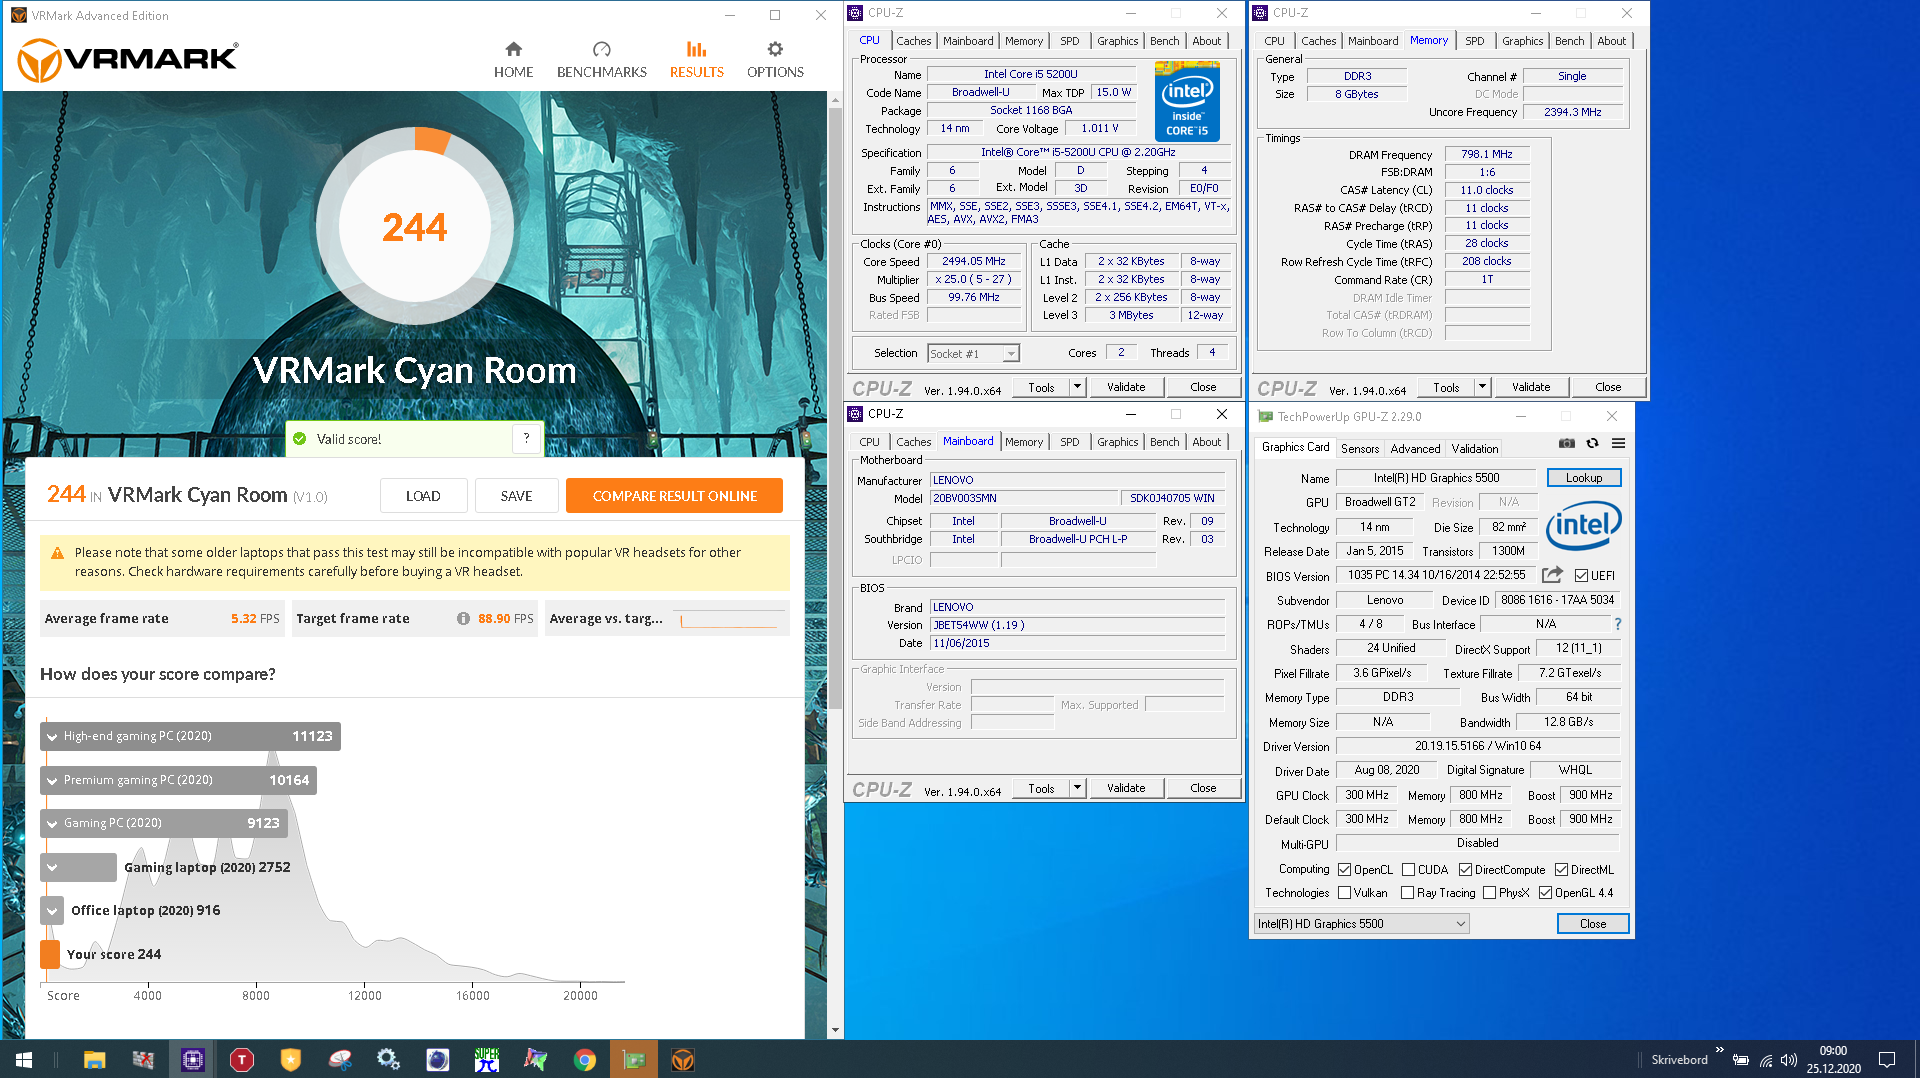Switch to the Validation tab in GPU-Z
The width and height of the screenshot is (1920, 1078).
(1475, 449)
